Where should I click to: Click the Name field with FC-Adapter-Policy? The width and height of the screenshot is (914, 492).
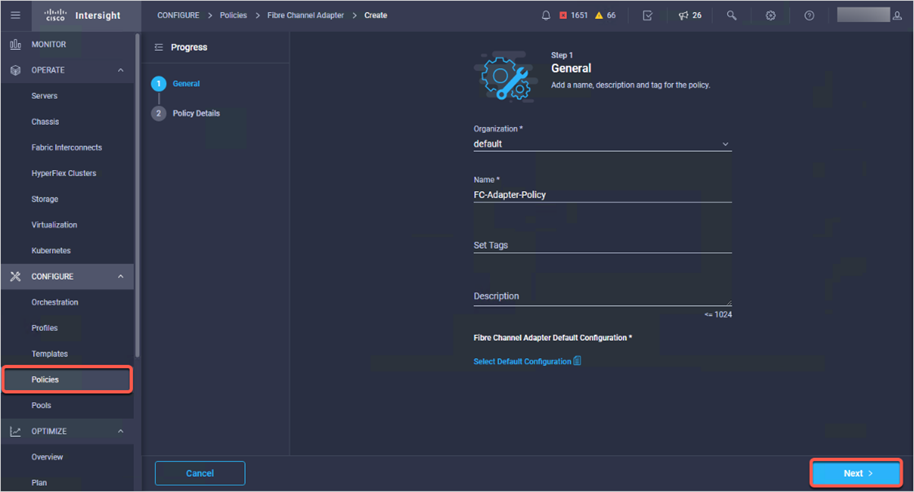pos(602,195)
